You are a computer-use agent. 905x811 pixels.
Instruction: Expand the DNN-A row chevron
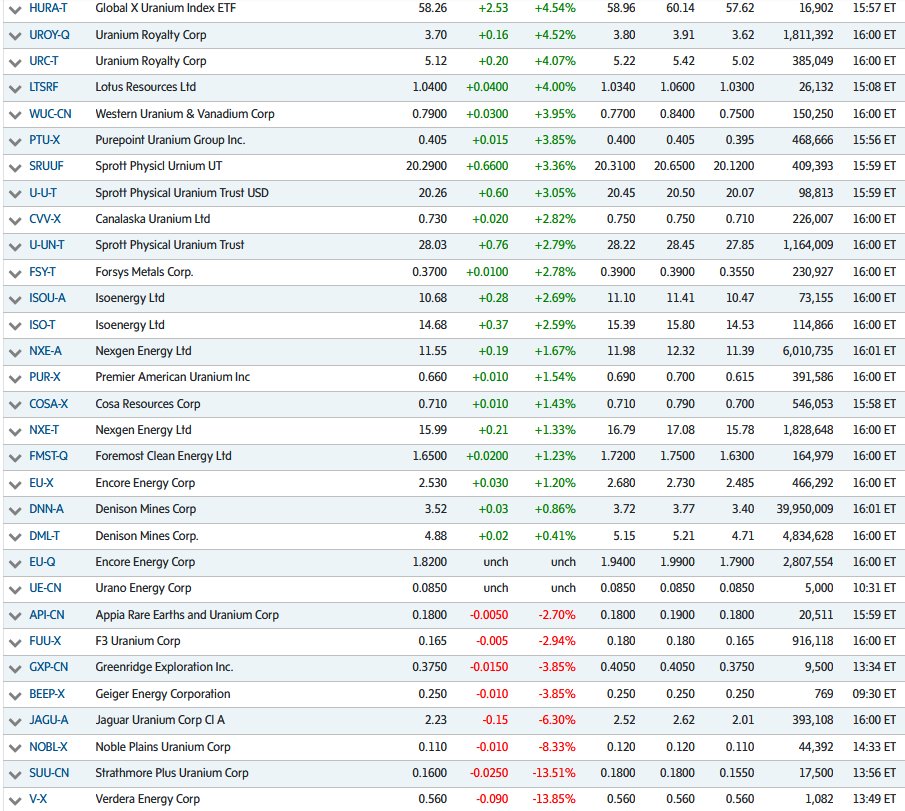click(x=15, y=510)
